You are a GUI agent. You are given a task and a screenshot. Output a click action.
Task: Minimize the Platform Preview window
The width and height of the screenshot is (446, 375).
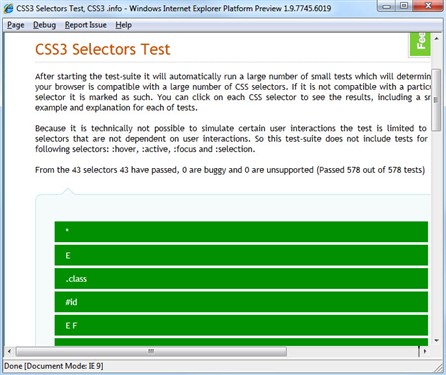point(387,6)
